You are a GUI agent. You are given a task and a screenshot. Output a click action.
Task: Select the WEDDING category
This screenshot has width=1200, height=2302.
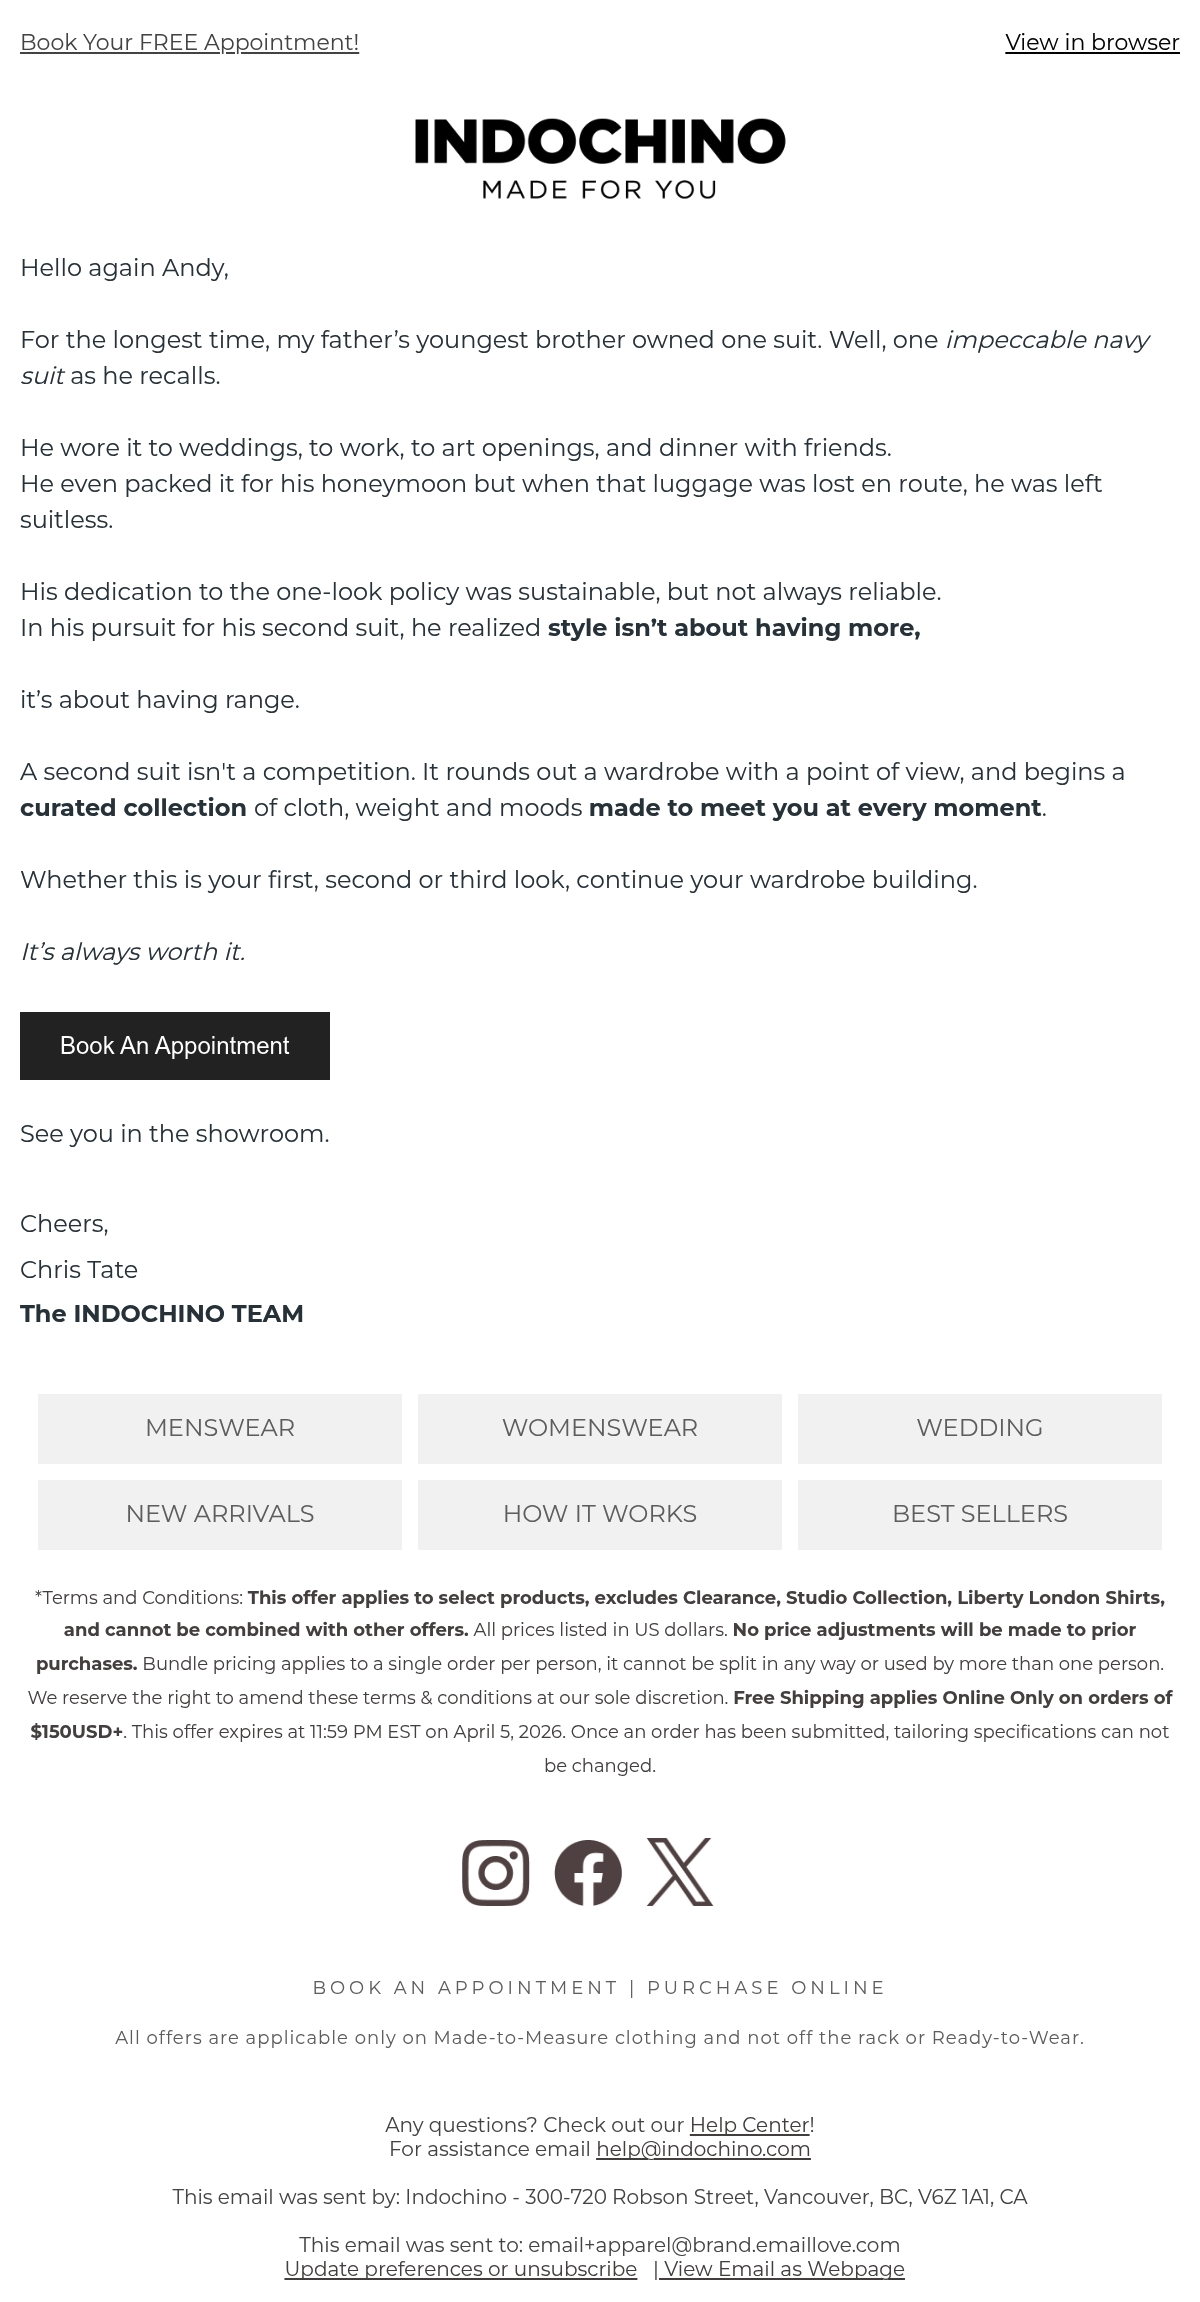coord(980,1428)
